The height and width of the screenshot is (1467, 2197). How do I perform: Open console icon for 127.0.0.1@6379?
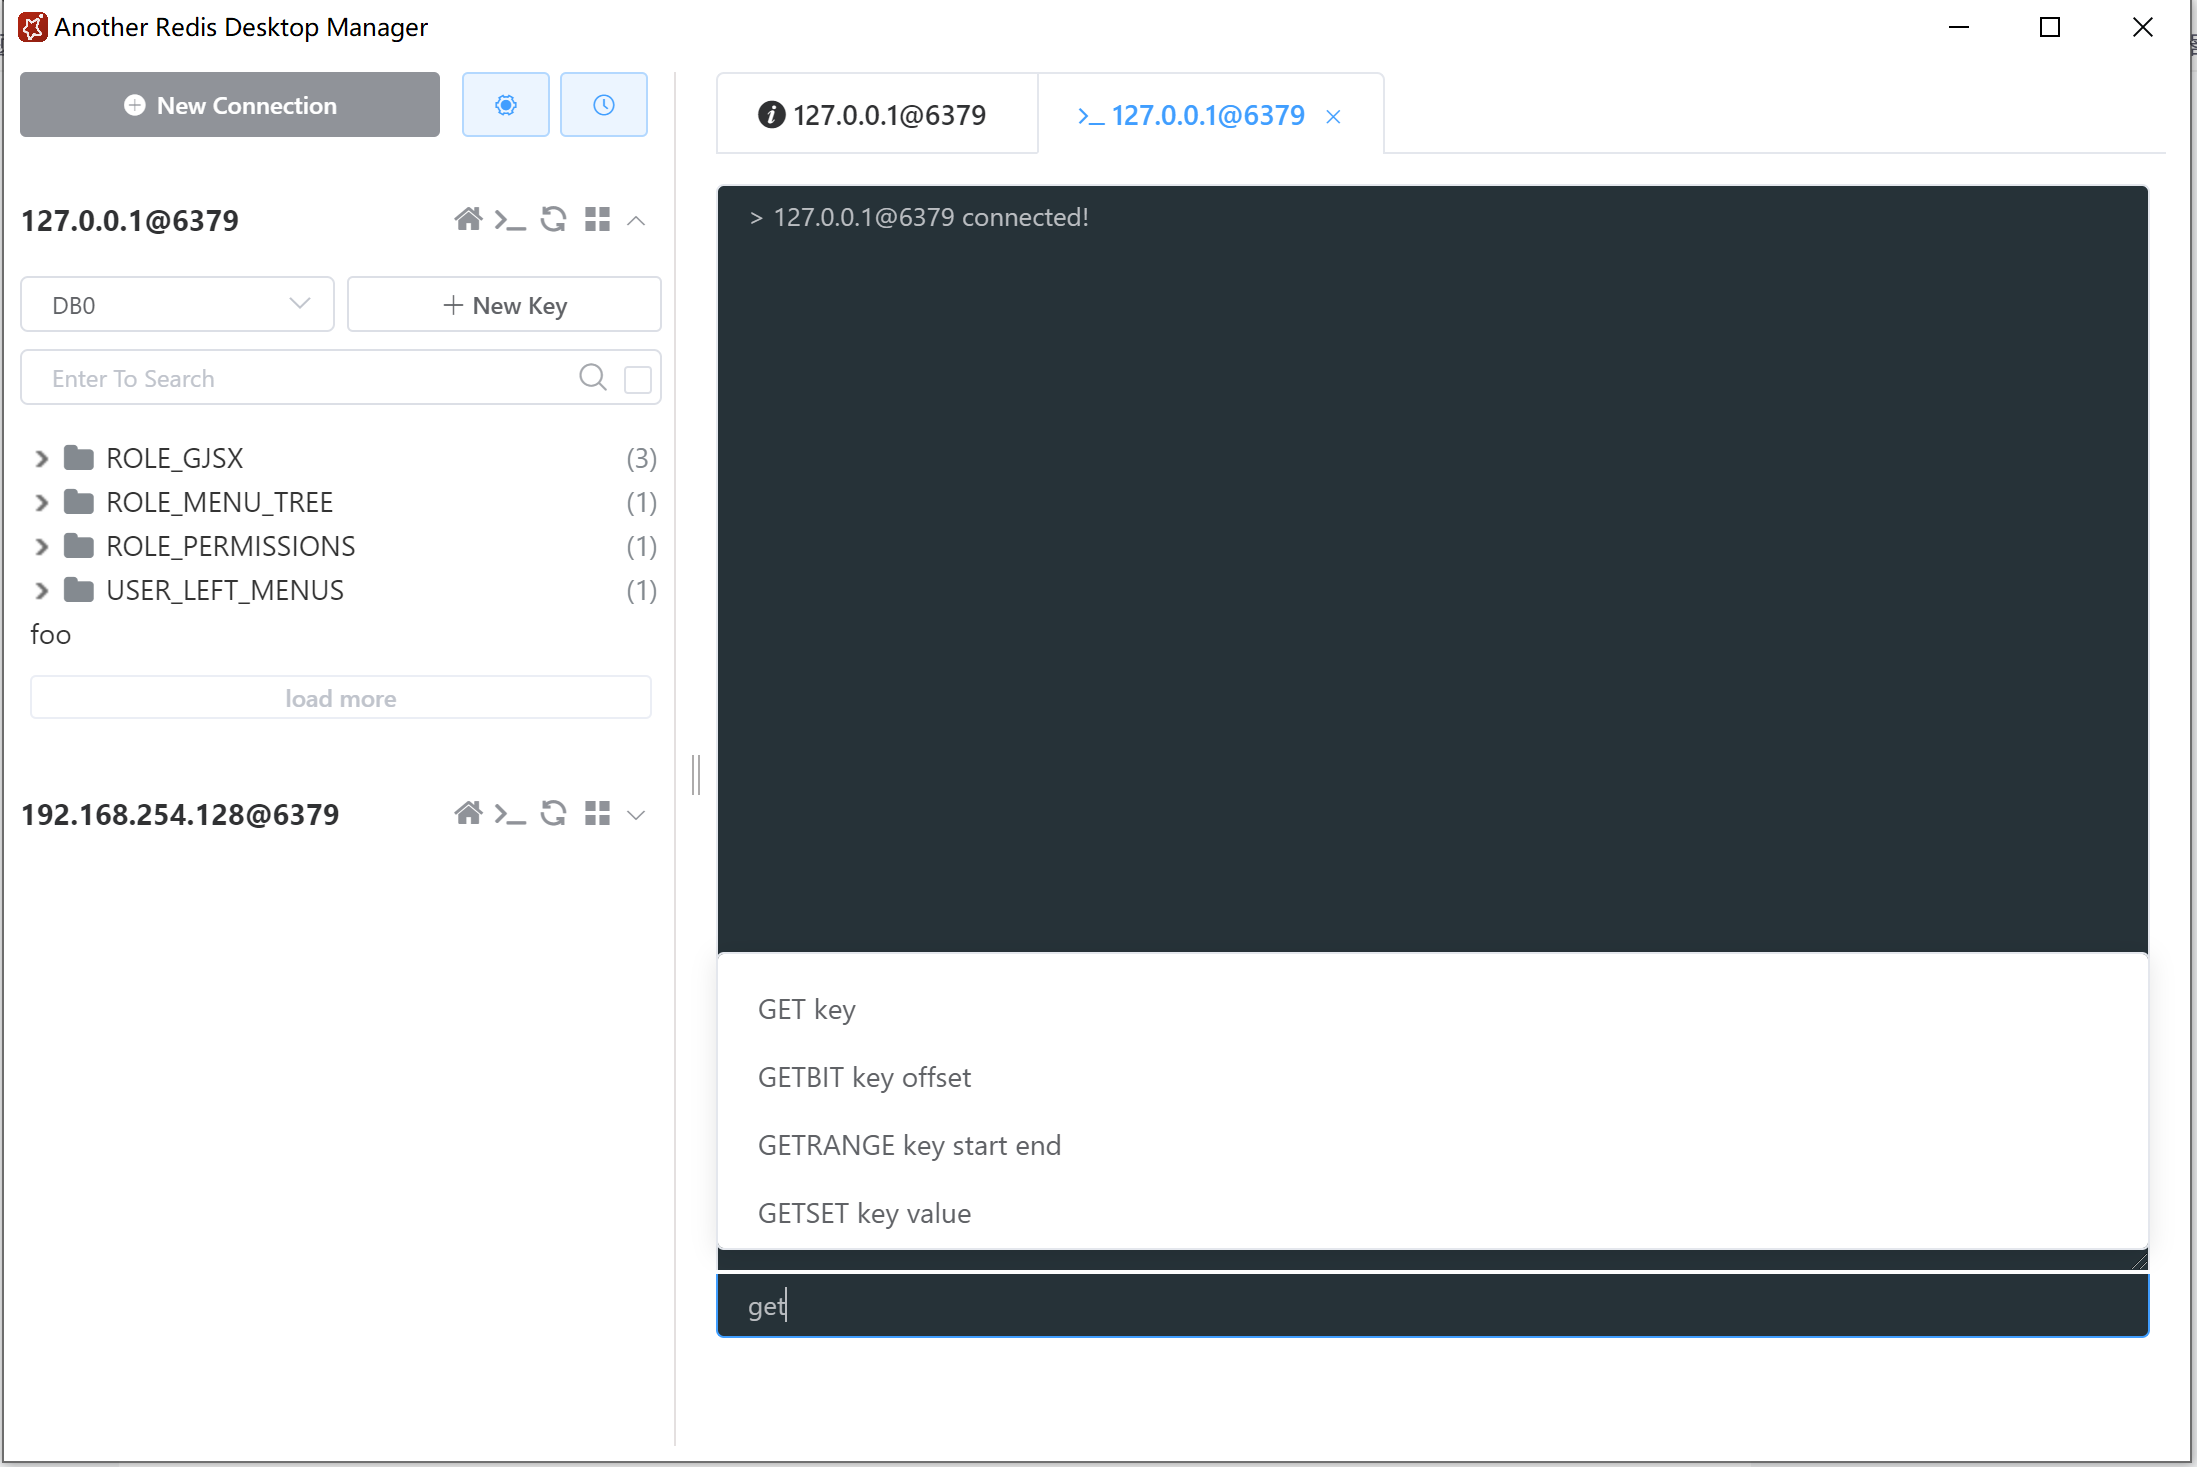(510, 219)
